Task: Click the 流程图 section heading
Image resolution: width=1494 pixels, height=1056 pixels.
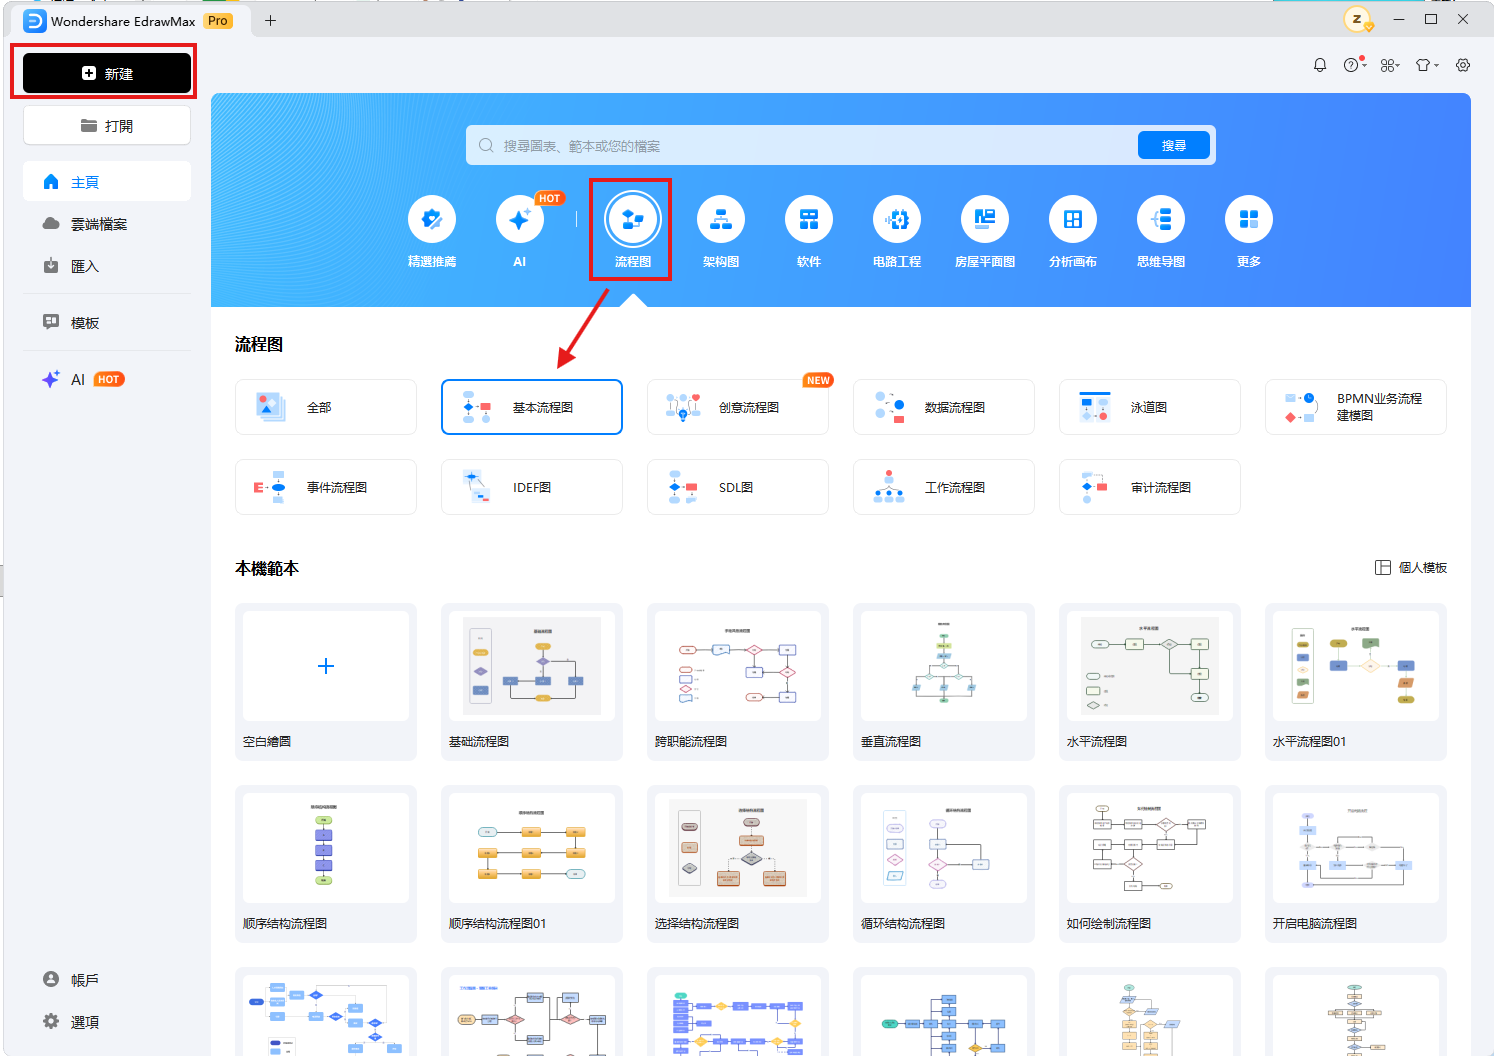Action: tap(259, 344)
